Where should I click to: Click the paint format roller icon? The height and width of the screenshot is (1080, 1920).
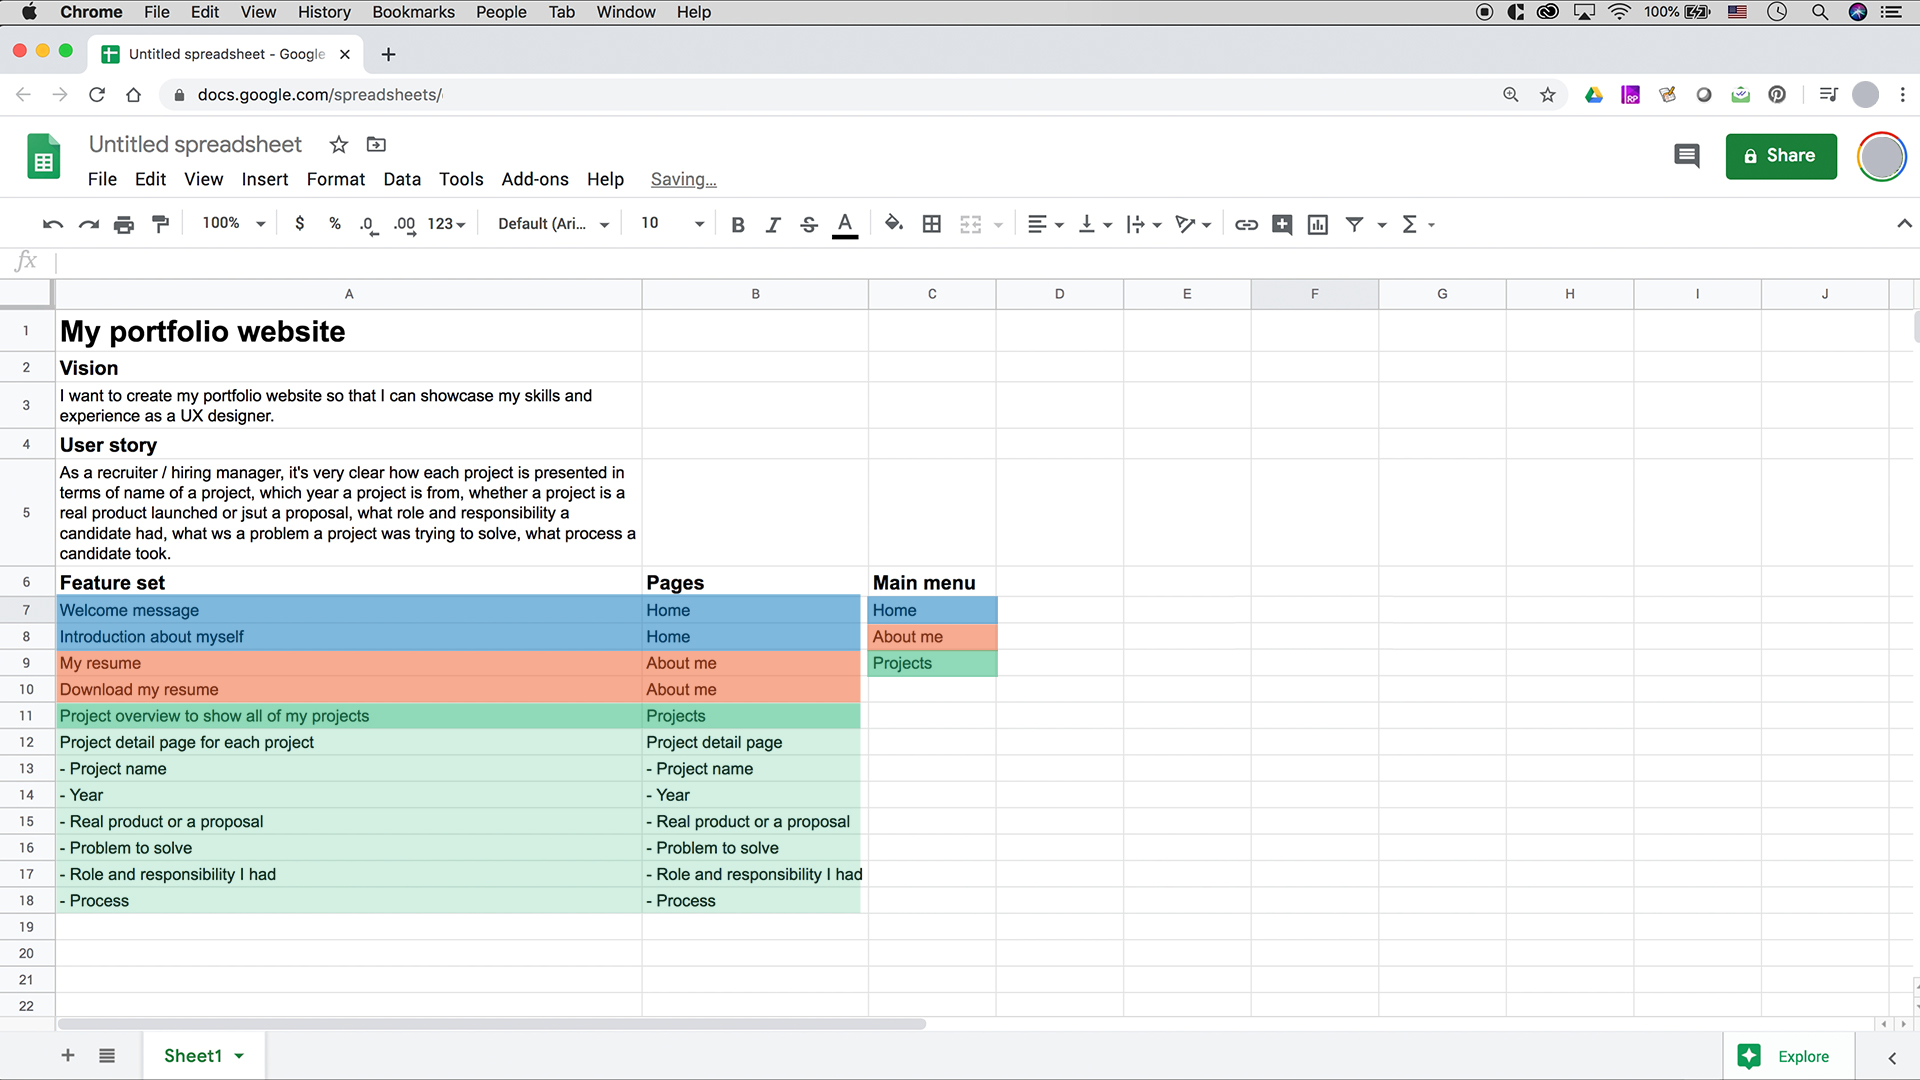(160, 224)
